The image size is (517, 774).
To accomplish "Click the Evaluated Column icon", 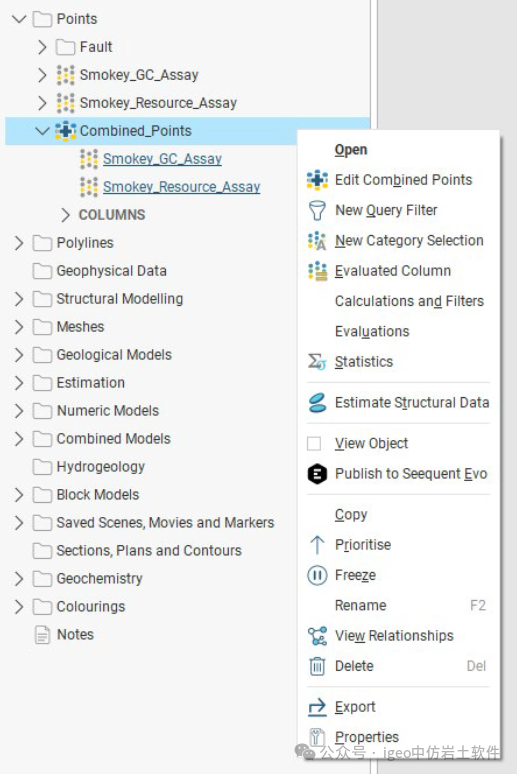I will (x=317, y=271).
